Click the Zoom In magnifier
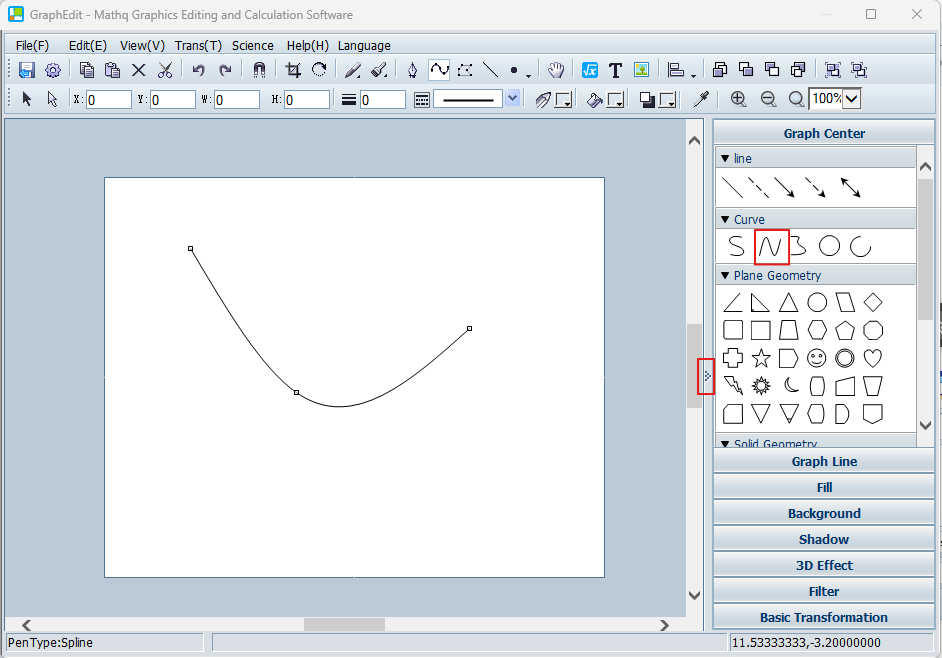 click(x=738, y=99)
